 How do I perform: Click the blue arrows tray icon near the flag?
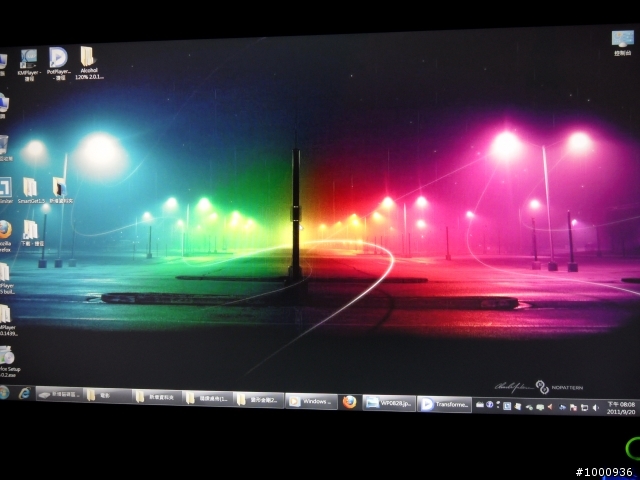562,407
